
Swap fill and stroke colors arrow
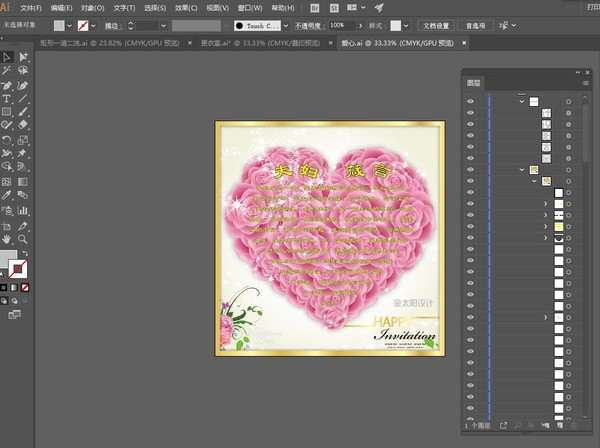[25, 253]
